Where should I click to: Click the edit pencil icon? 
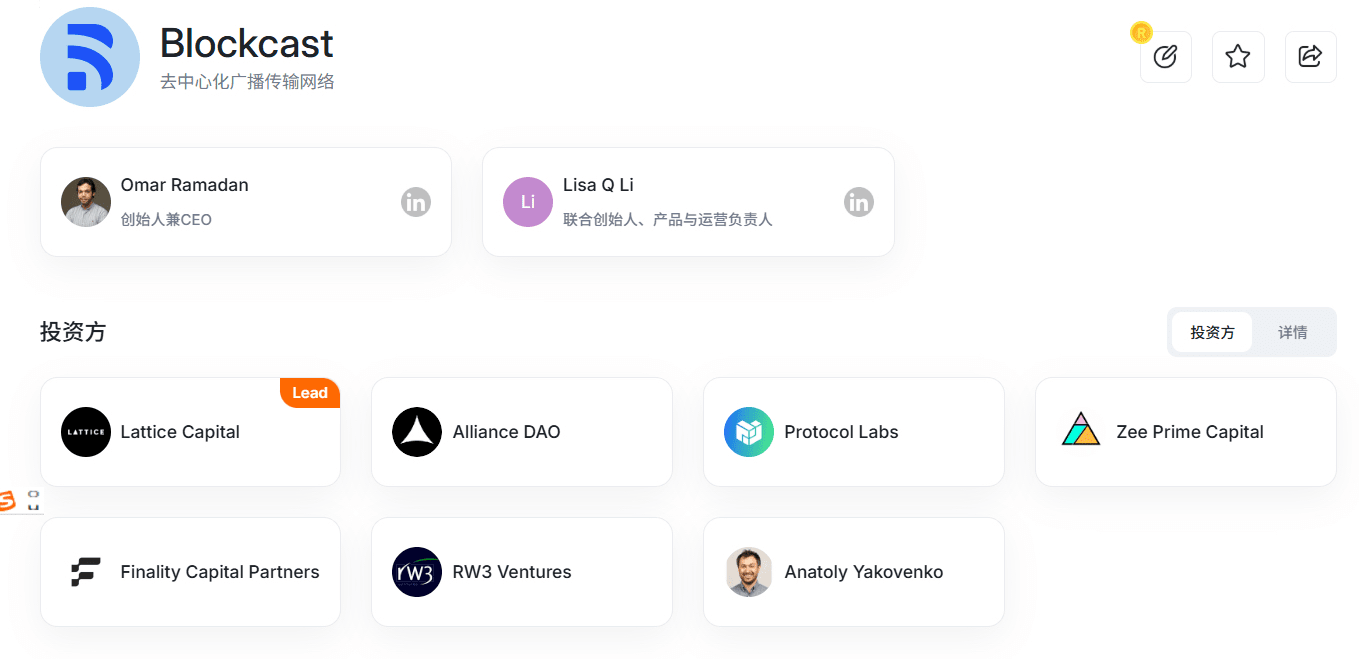click(1165, 57)
